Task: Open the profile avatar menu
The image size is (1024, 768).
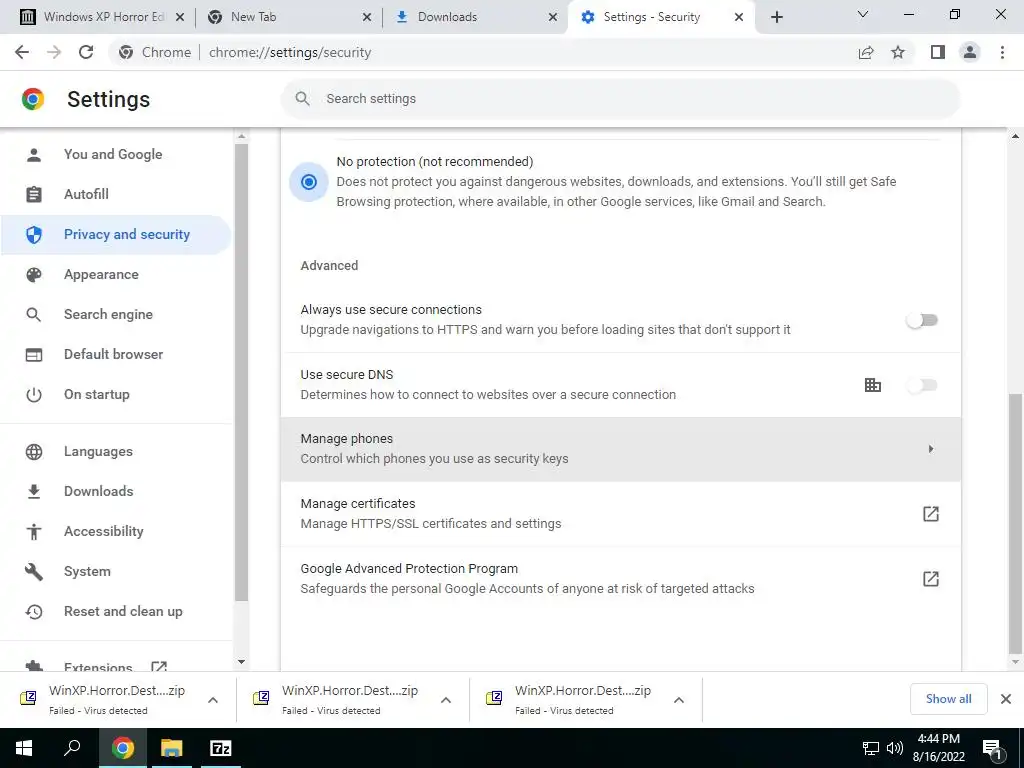Action: pyautogui.click(x=970, y=52)
